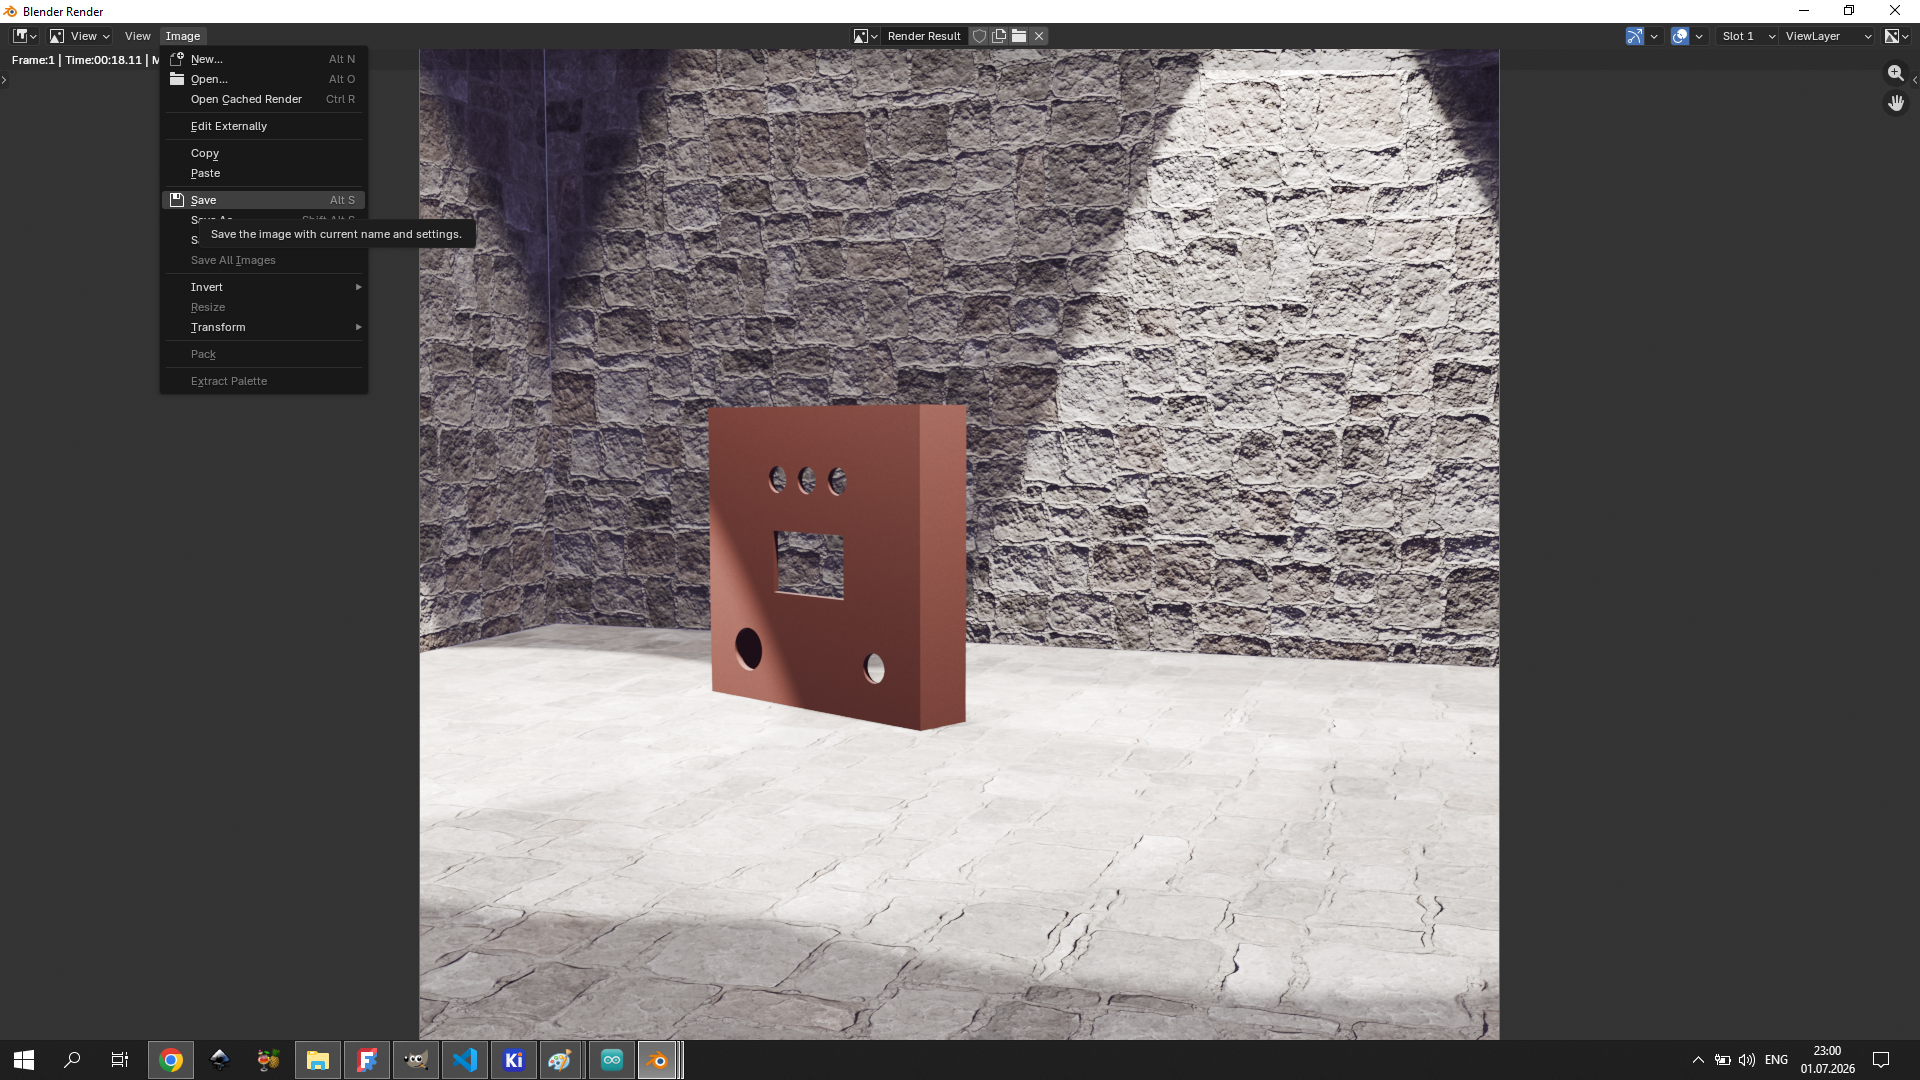This screenshot has height=1080, width=1920.
Task: Expand the Transform submenu
Action: 264,327
